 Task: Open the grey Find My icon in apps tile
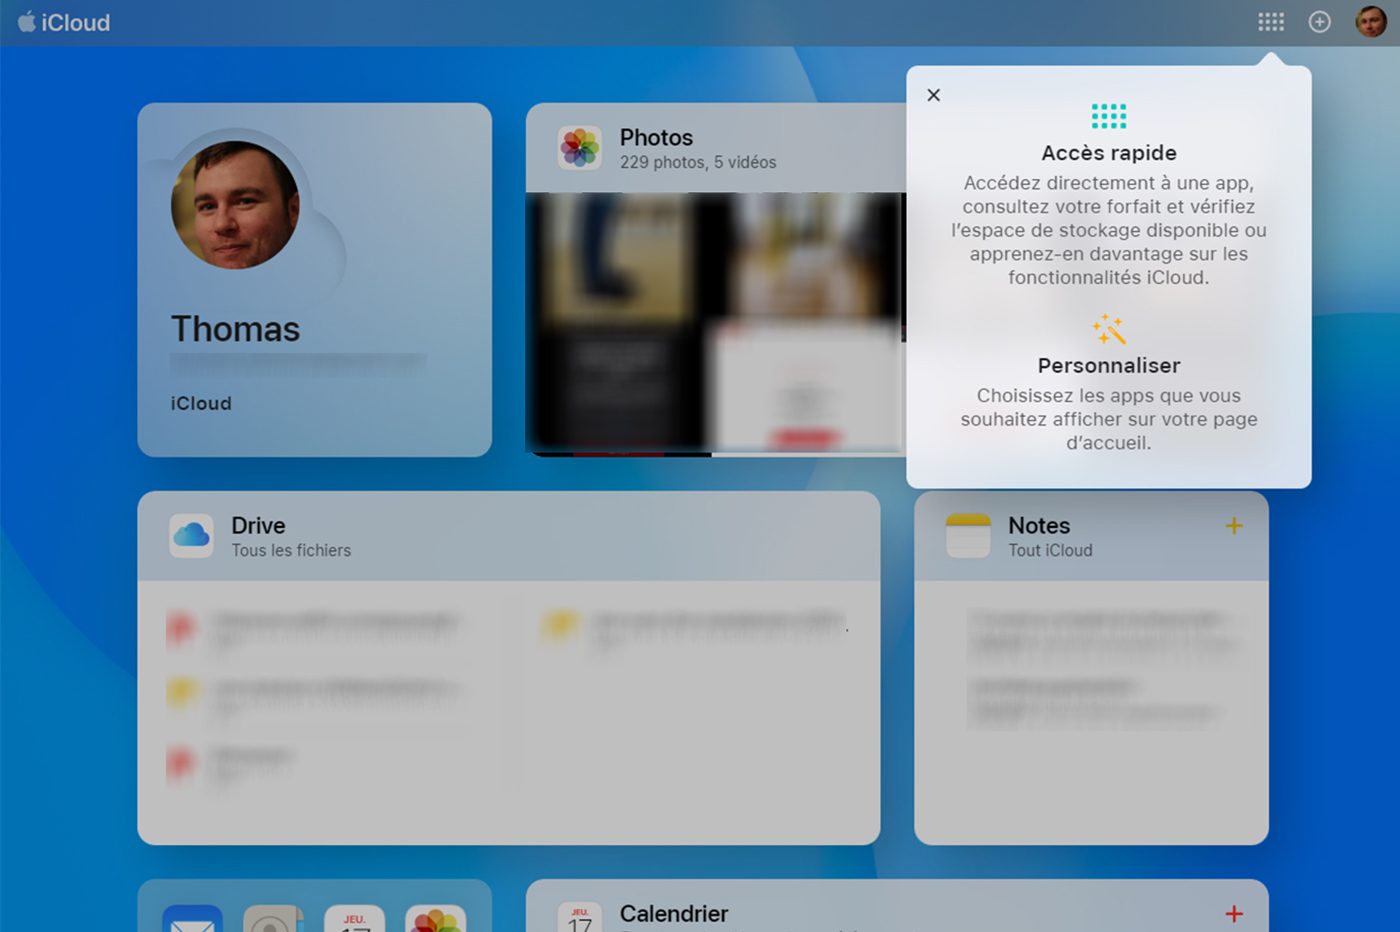(273, 918)
